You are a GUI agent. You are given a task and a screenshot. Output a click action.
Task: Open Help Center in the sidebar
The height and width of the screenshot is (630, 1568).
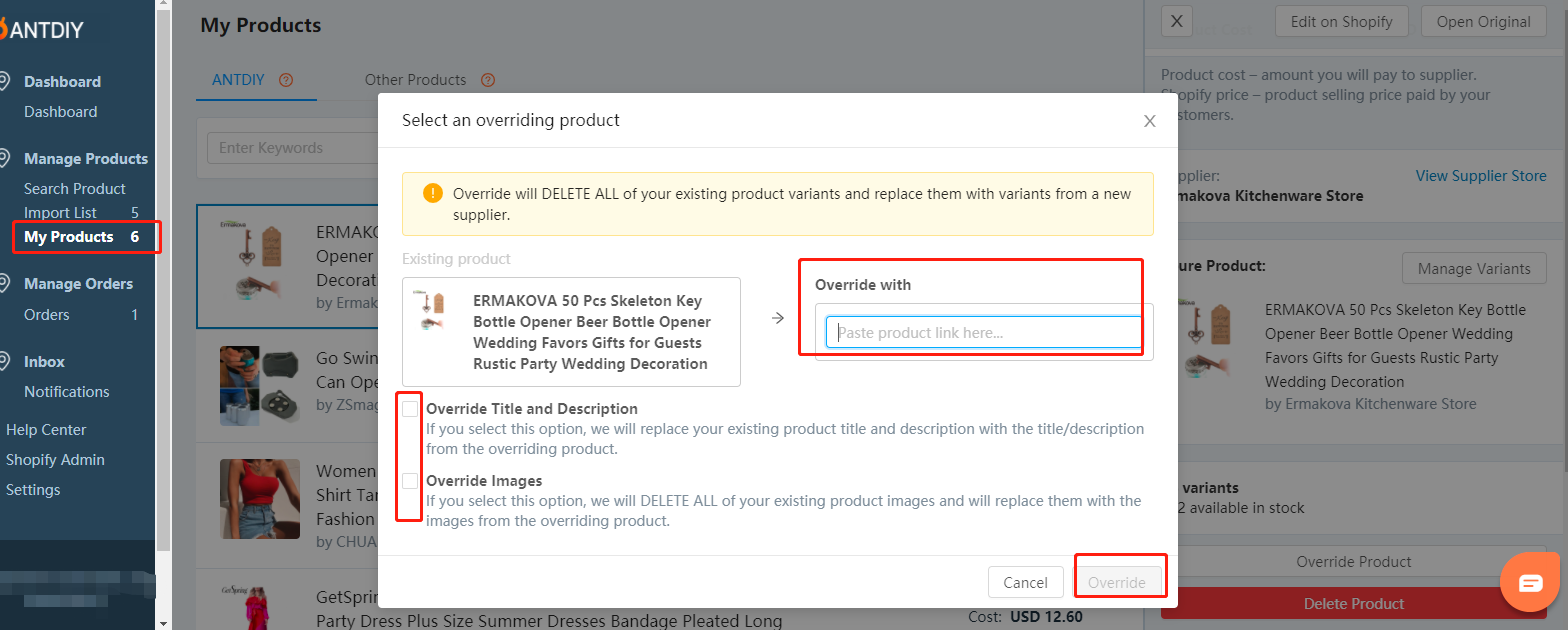(46, 430)
